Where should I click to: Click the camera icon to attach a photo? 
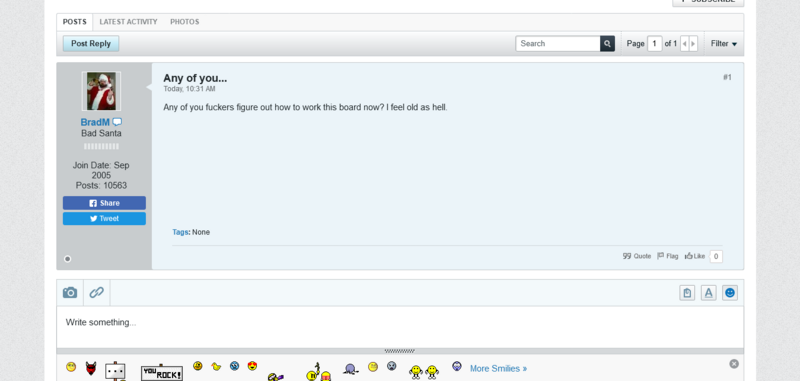tap(70, 293)
